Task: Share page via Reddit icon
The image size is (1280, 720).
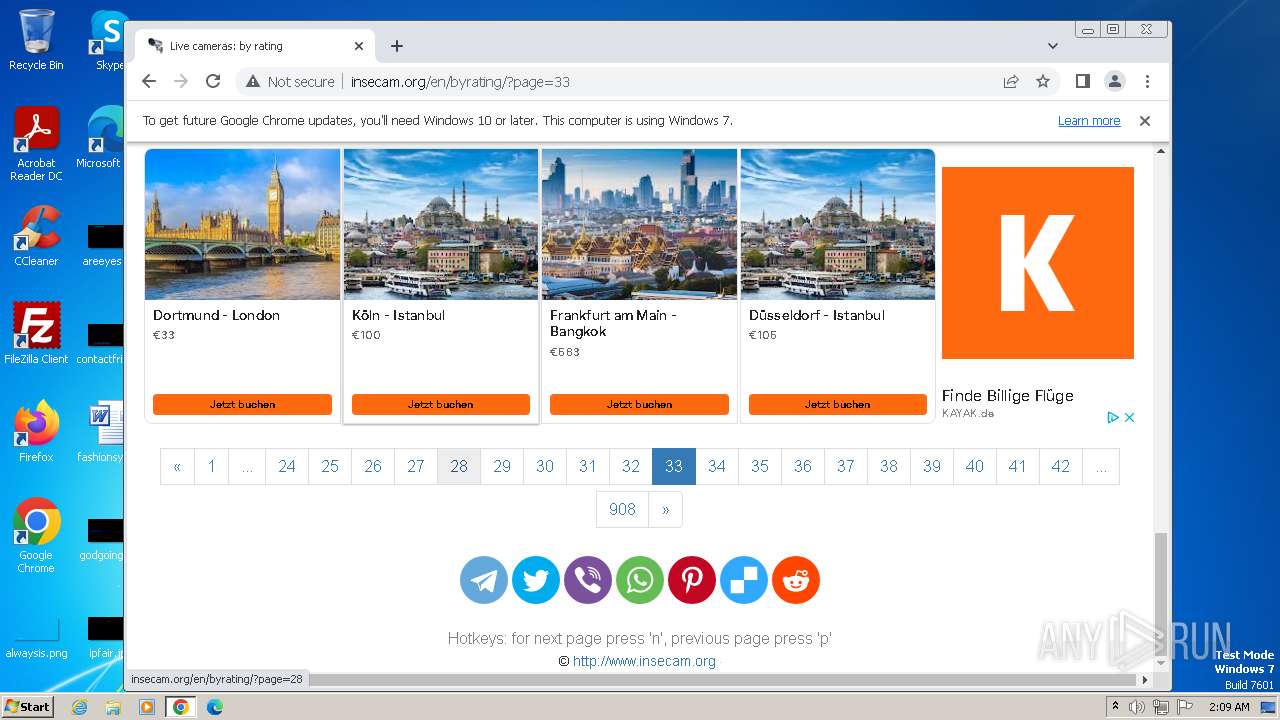Action: [796, 580]
